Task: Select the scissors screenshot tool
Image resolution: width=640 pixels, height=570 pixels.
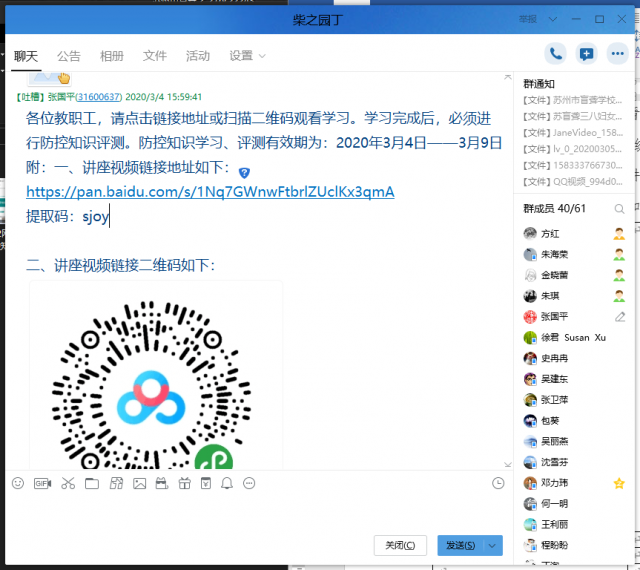Action: 68,483
